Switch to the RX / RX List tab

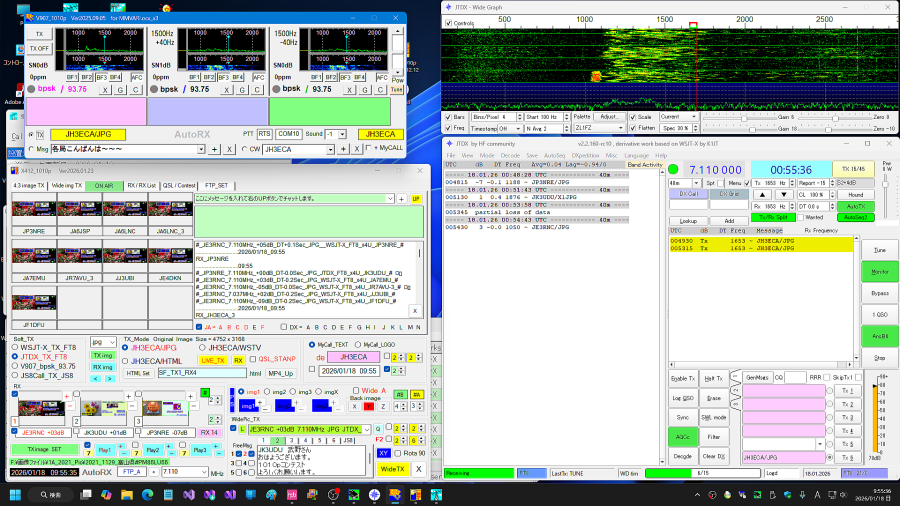(141, 185)
